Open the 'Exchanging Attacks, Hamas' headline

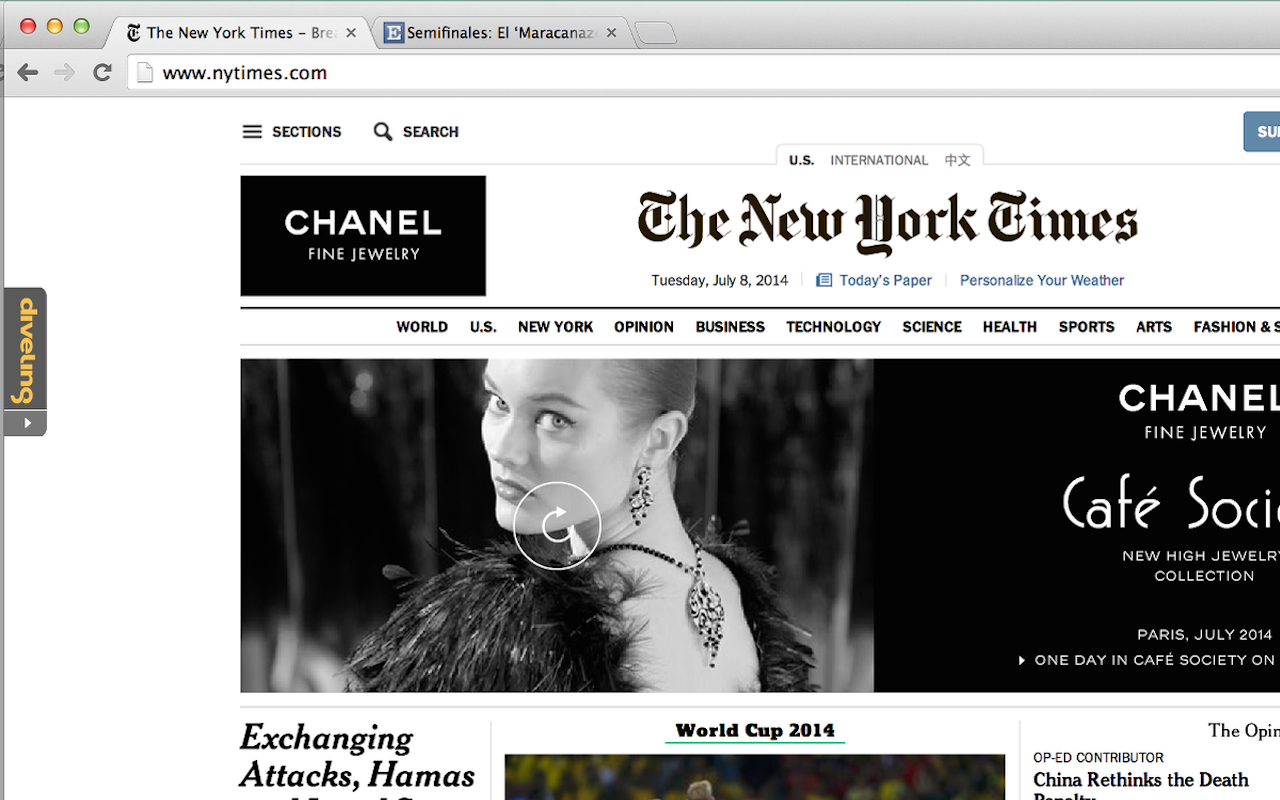point(357,758)
